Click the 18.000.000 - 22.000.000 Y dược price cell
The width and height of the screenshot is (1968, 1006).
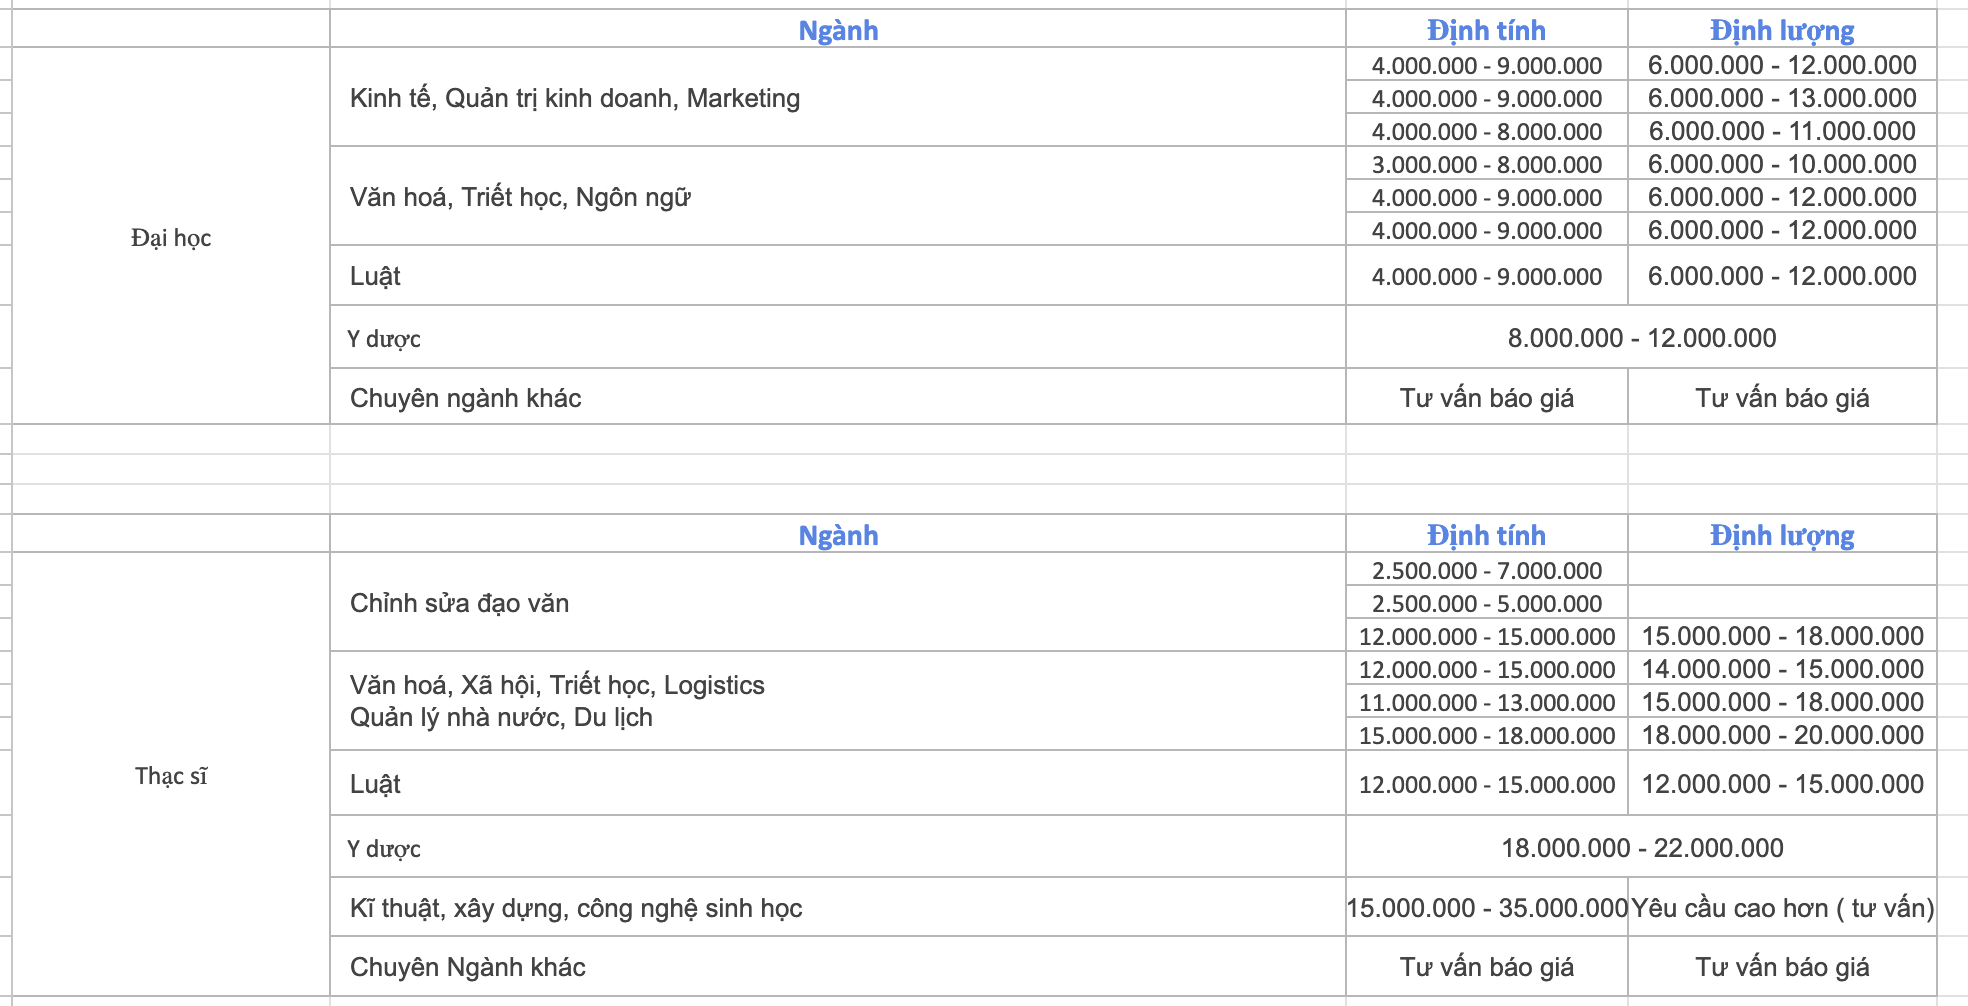pyautogui.click(x=1642, y=848)
